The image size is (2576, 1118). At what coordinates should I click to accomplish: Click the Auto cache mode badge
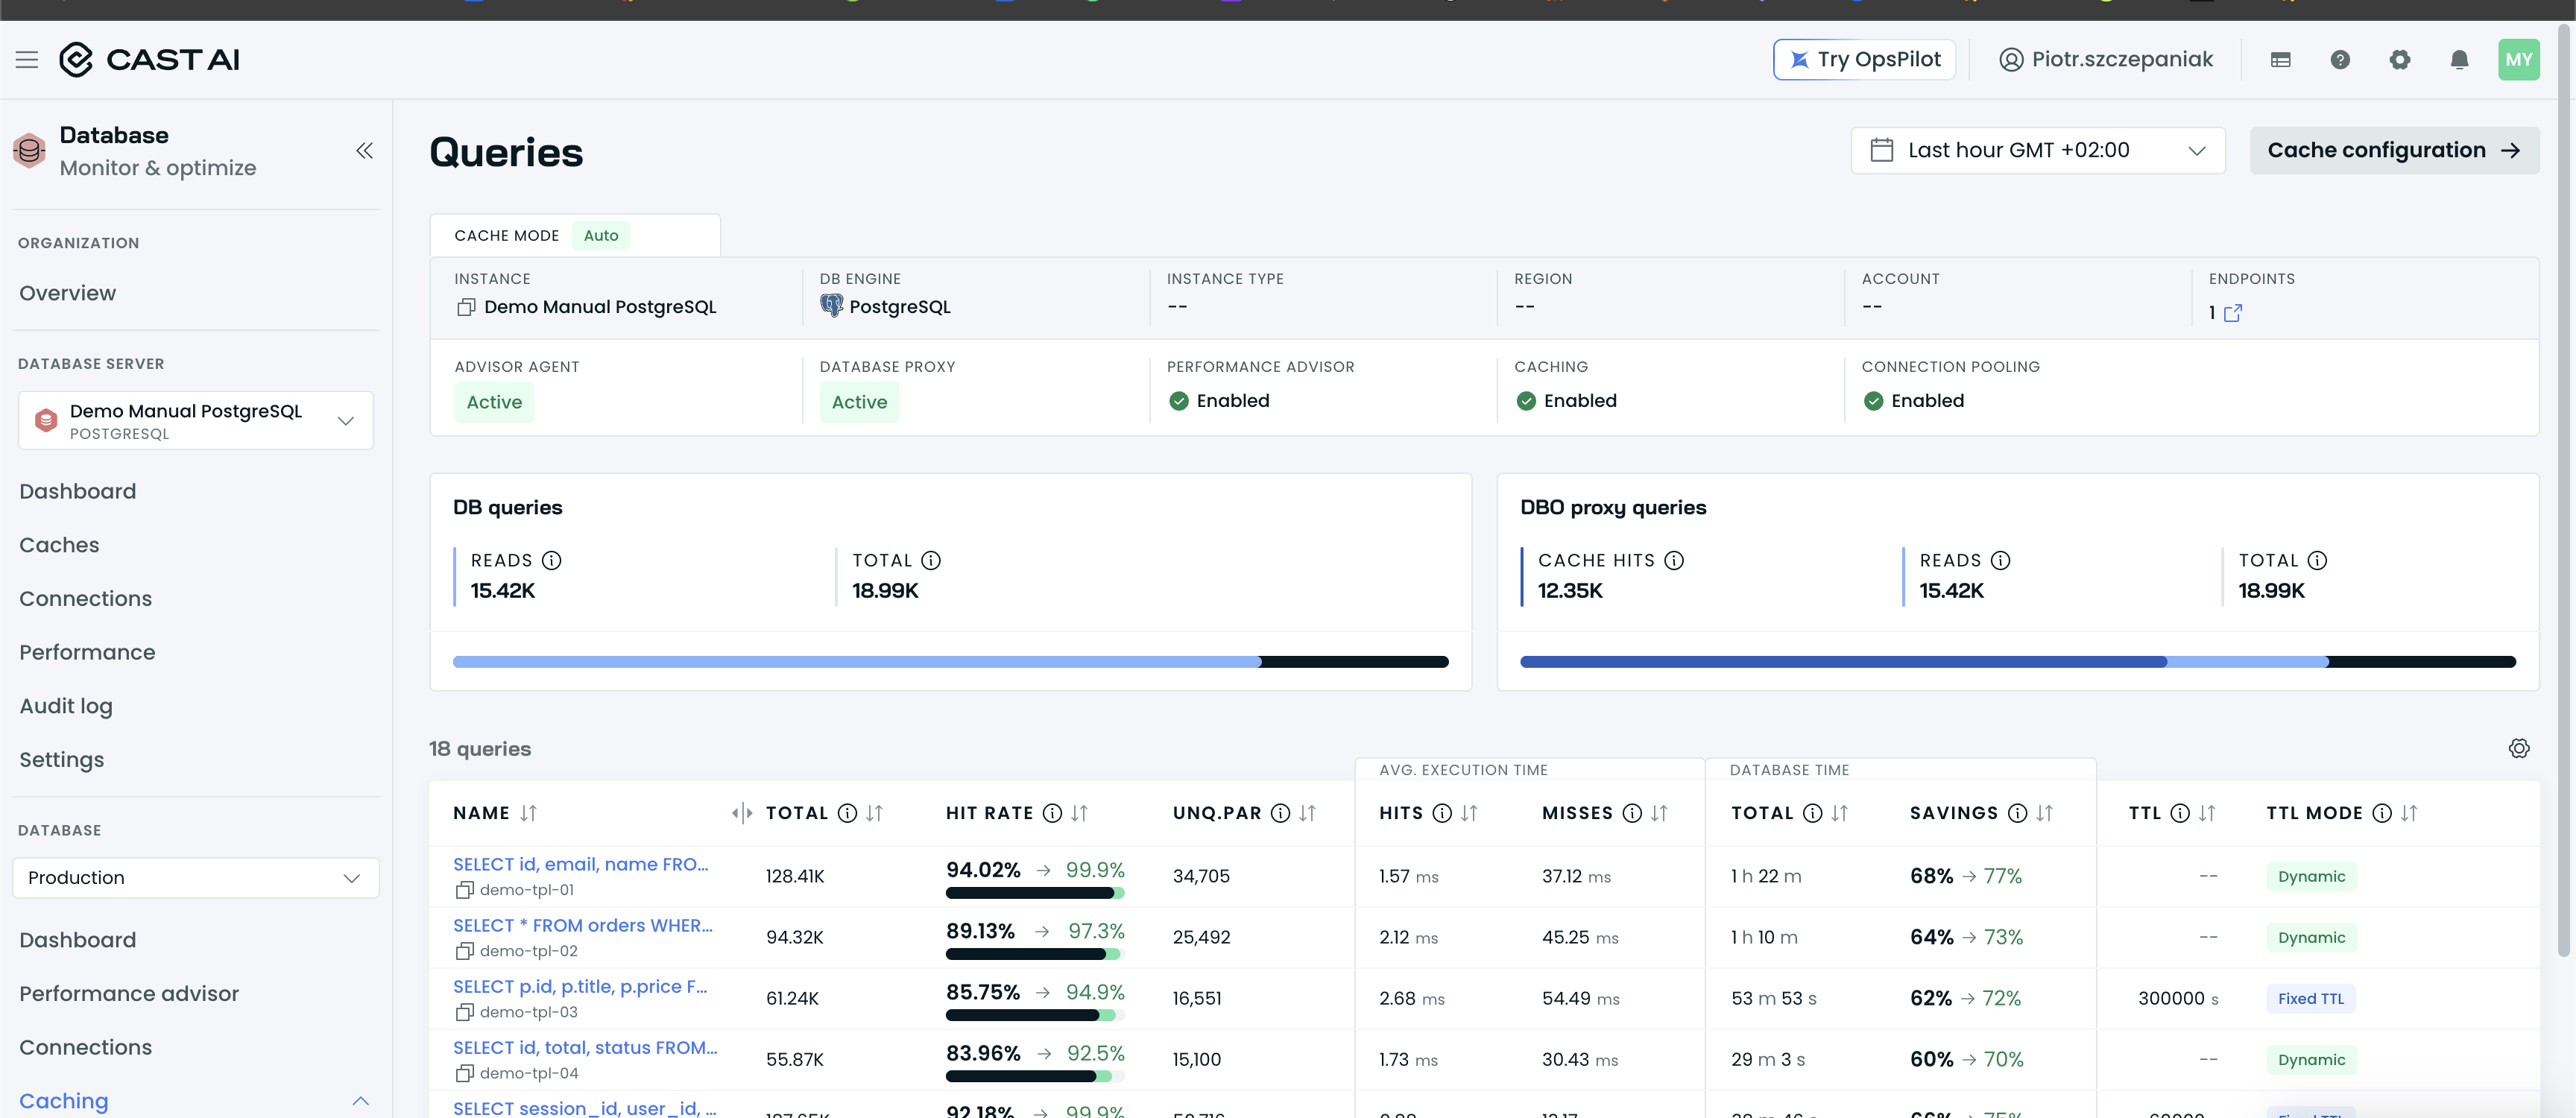(601, 236)
